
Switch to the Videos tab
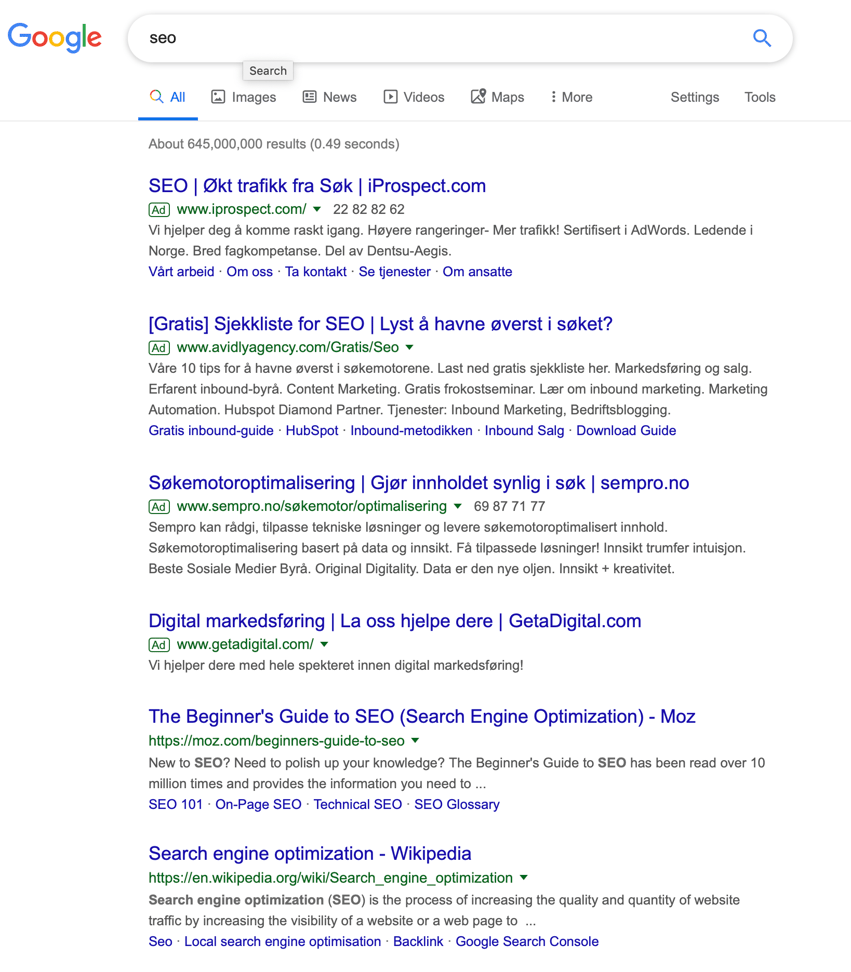[414, 97]
